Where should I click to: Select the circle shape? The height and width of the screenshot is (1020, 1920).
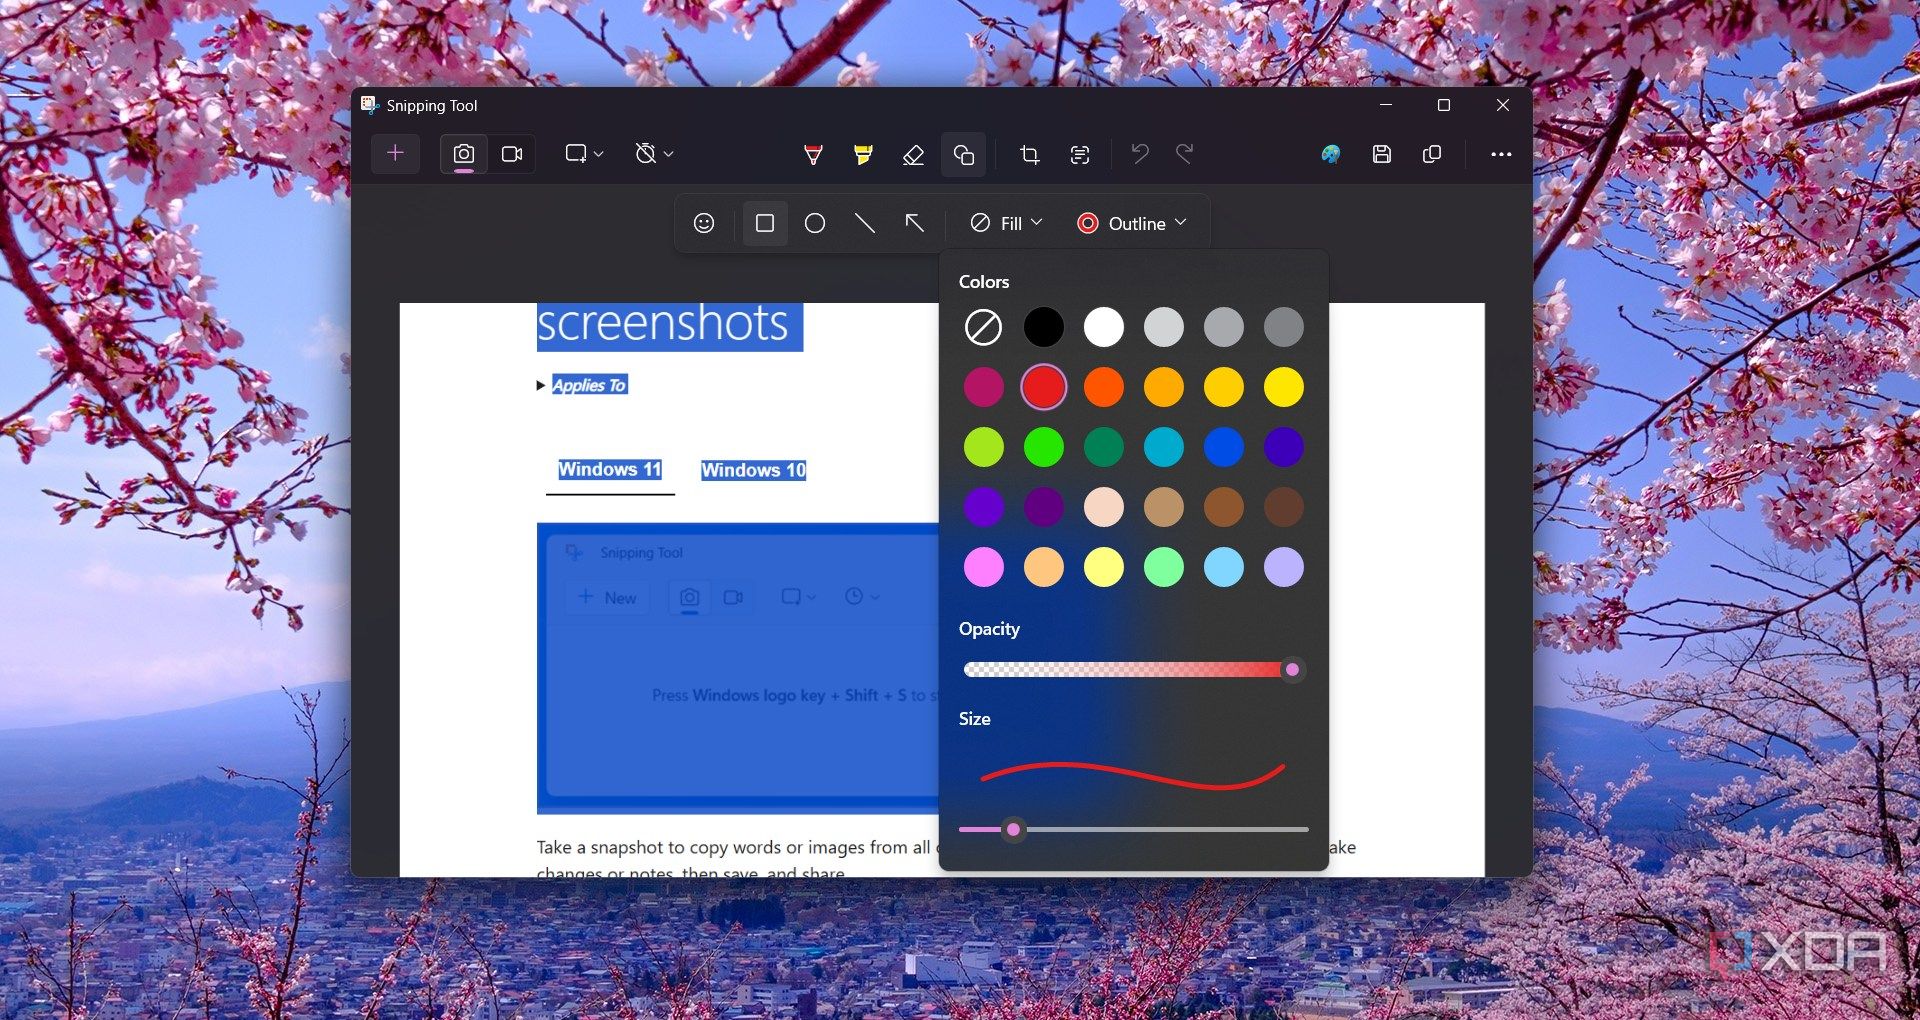point(815,223)
